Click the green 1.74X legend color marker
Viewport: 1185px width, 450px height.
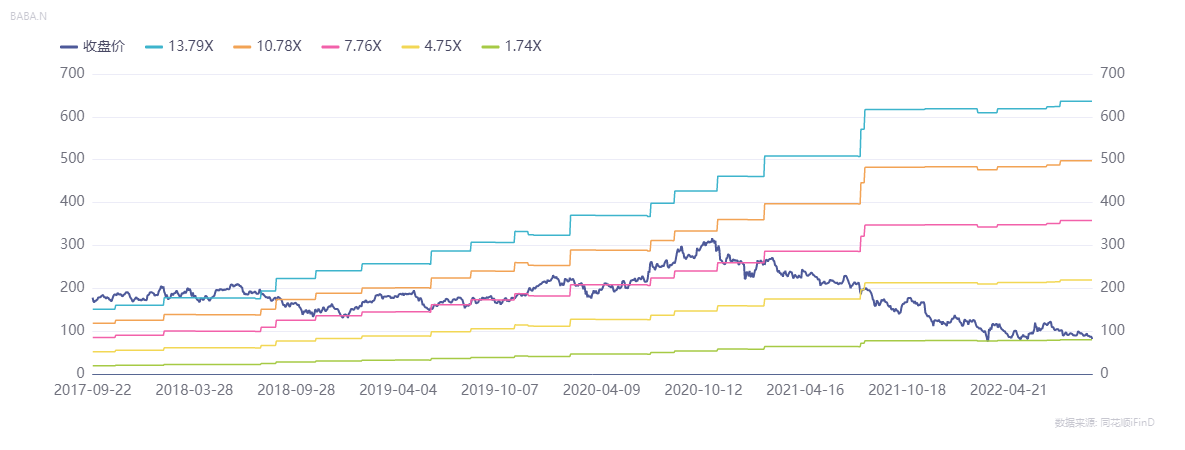(491, 47)
